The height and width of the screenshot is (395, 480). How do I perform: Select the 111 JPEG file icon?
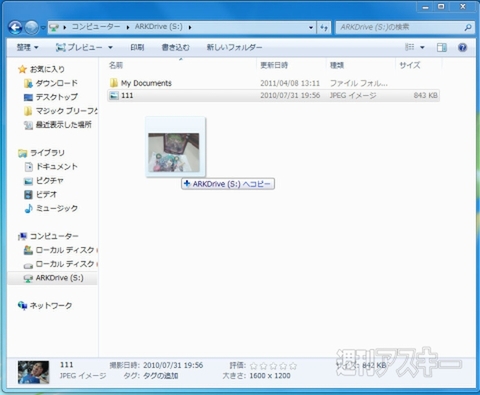click(x=114, y=96)
